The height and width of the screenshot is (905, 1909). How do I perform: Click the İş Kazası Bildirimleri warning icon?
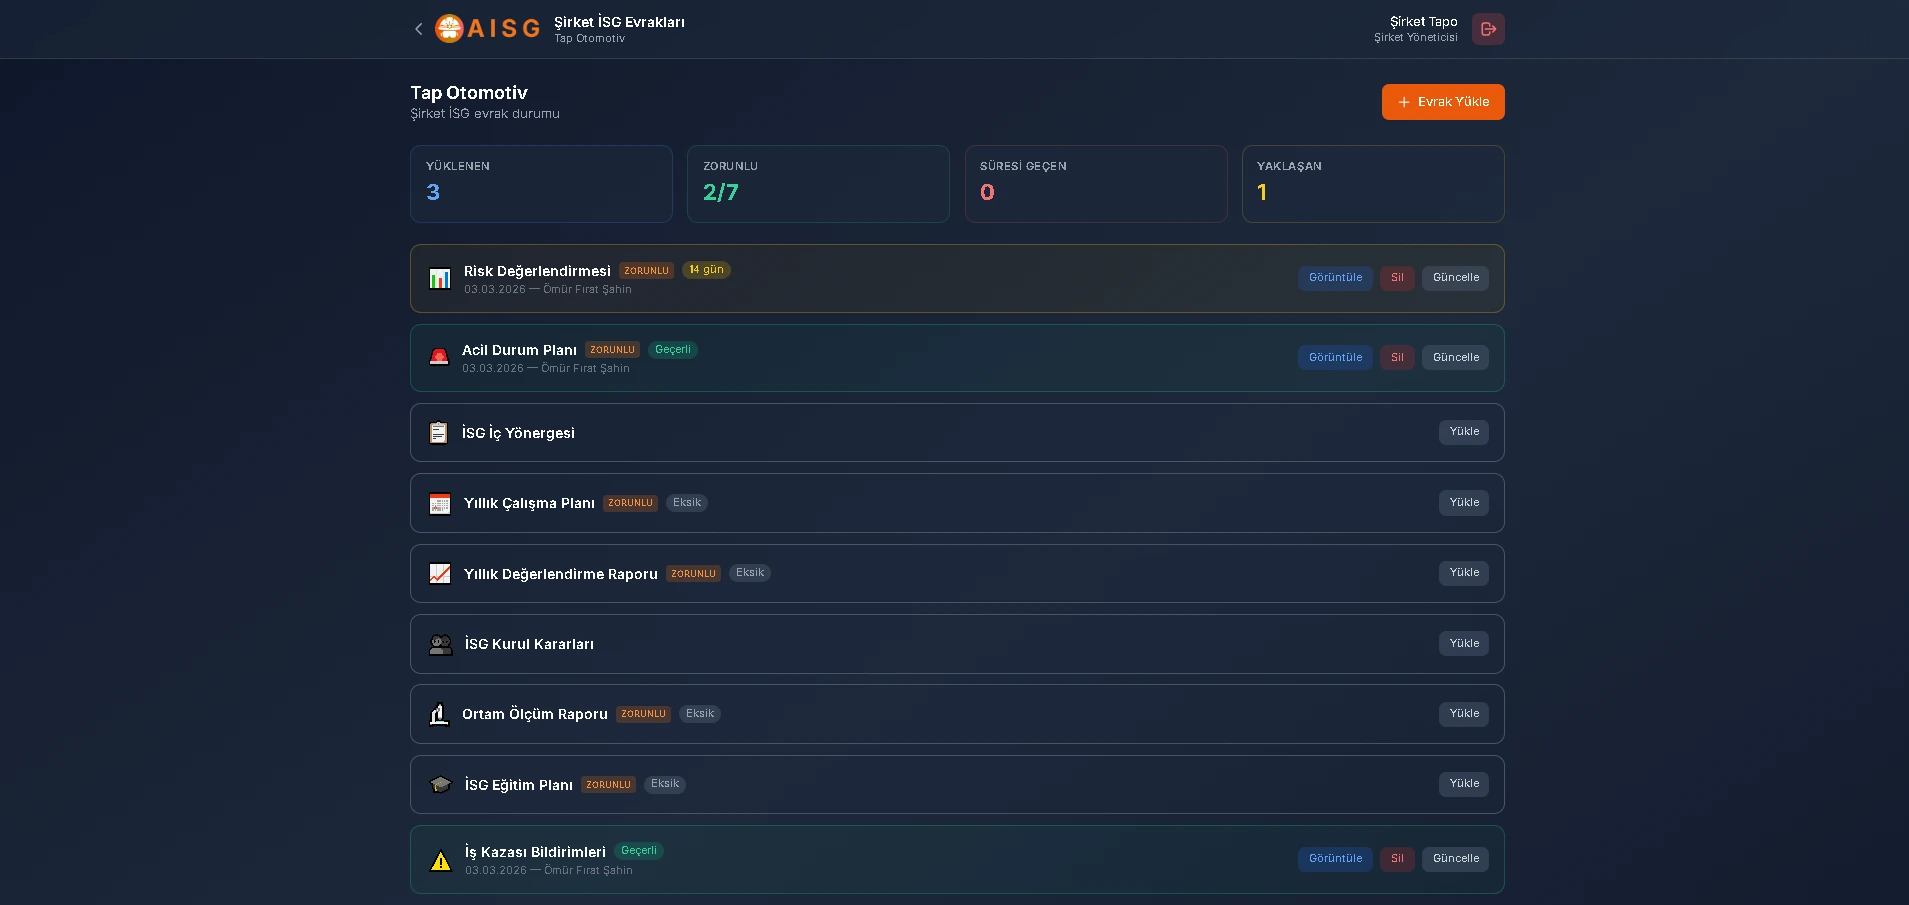click(440, 861)
